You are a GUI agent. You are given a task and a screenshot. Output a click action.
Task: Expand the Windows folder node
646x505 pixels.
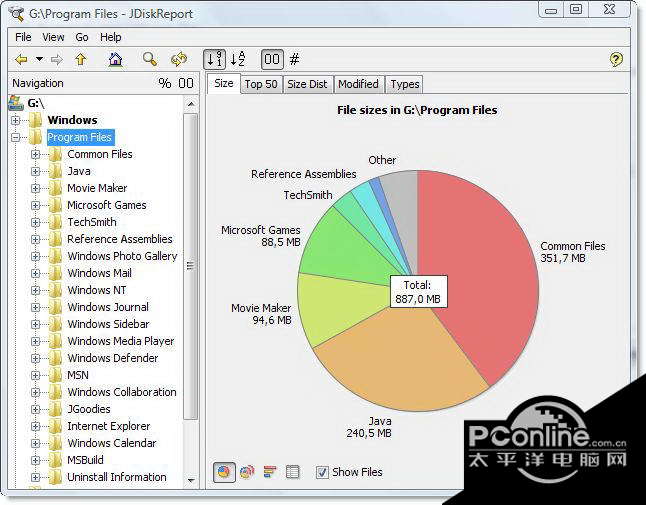tap(16, 120)
